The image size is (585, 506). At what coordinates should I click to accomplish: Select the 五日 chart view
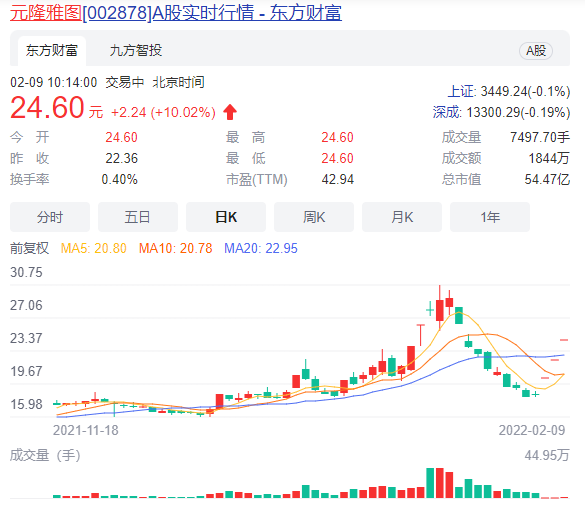point(138,217)
